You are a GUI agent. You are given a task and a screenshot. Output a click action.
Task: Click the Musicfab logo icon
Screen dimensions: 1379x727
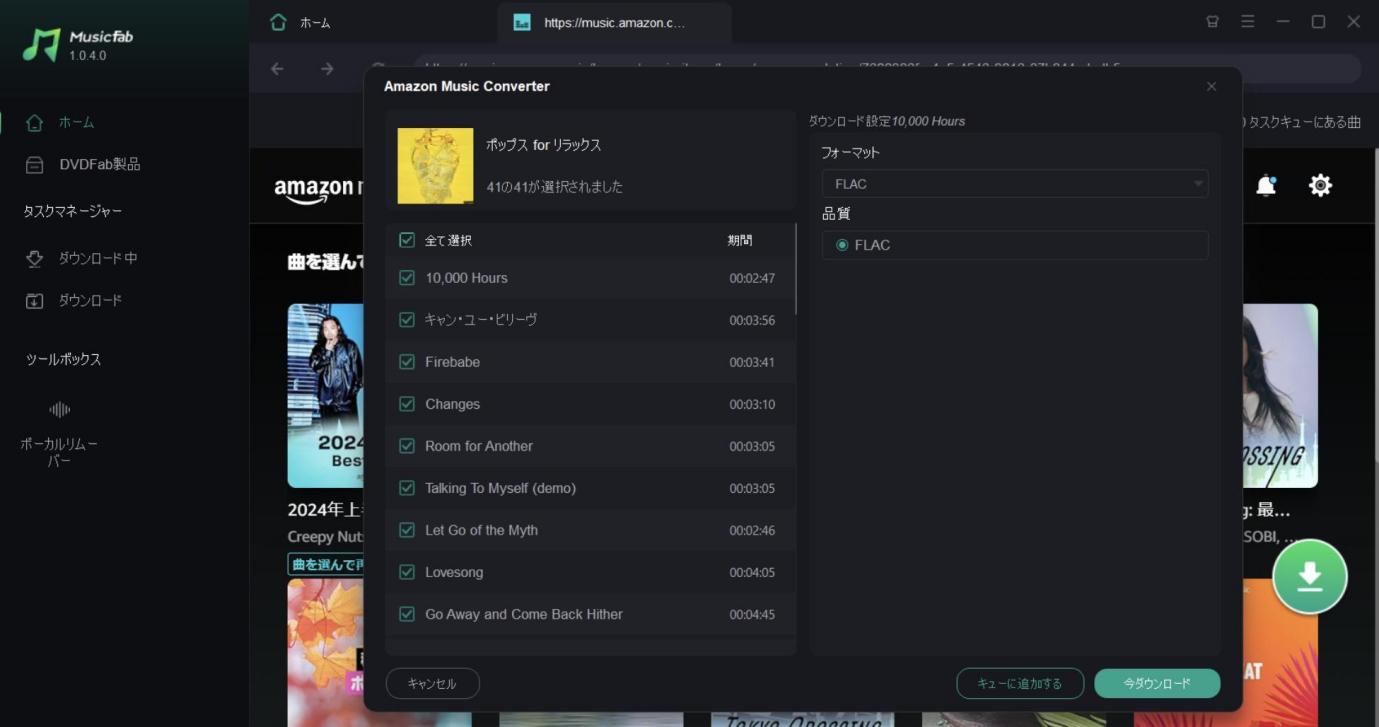click(41, 45)
